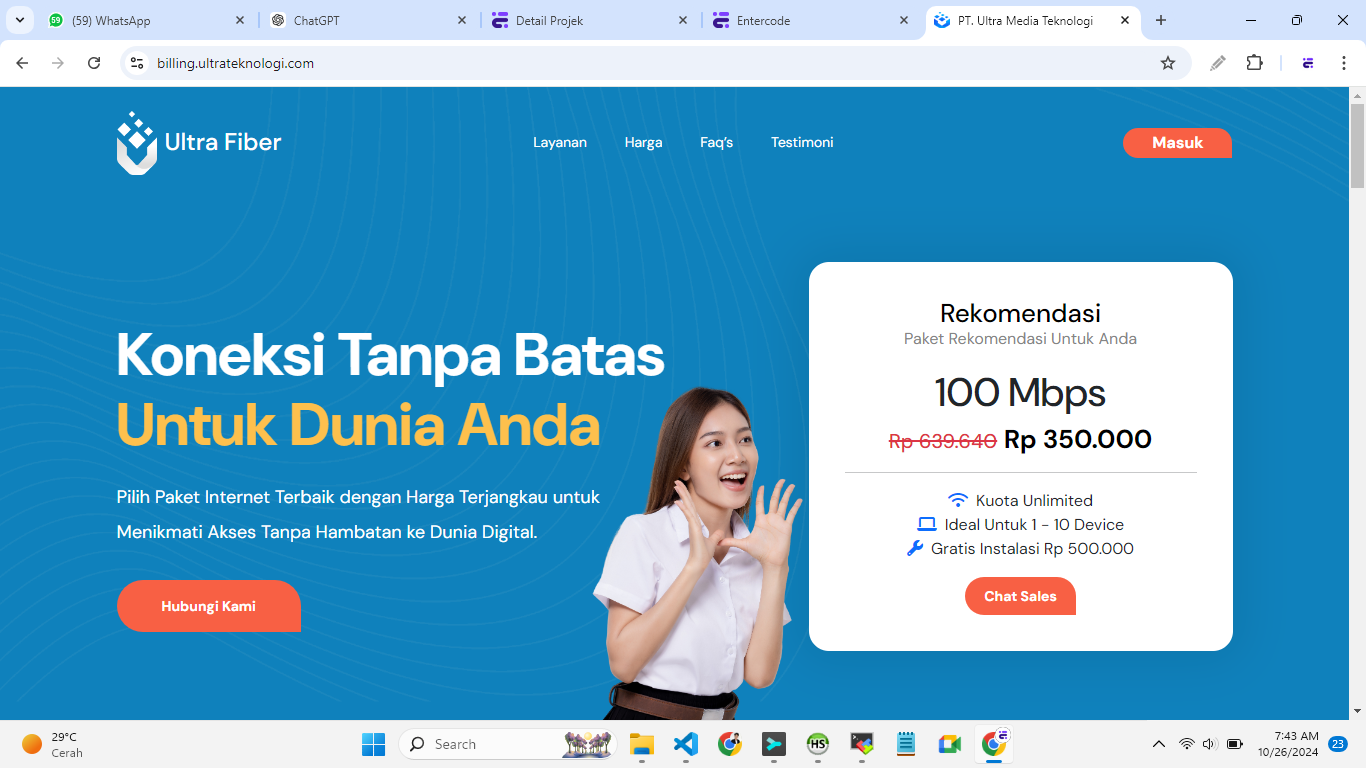
Task: Click the Chat Sales button
Action: click(x=1020, y=596)
